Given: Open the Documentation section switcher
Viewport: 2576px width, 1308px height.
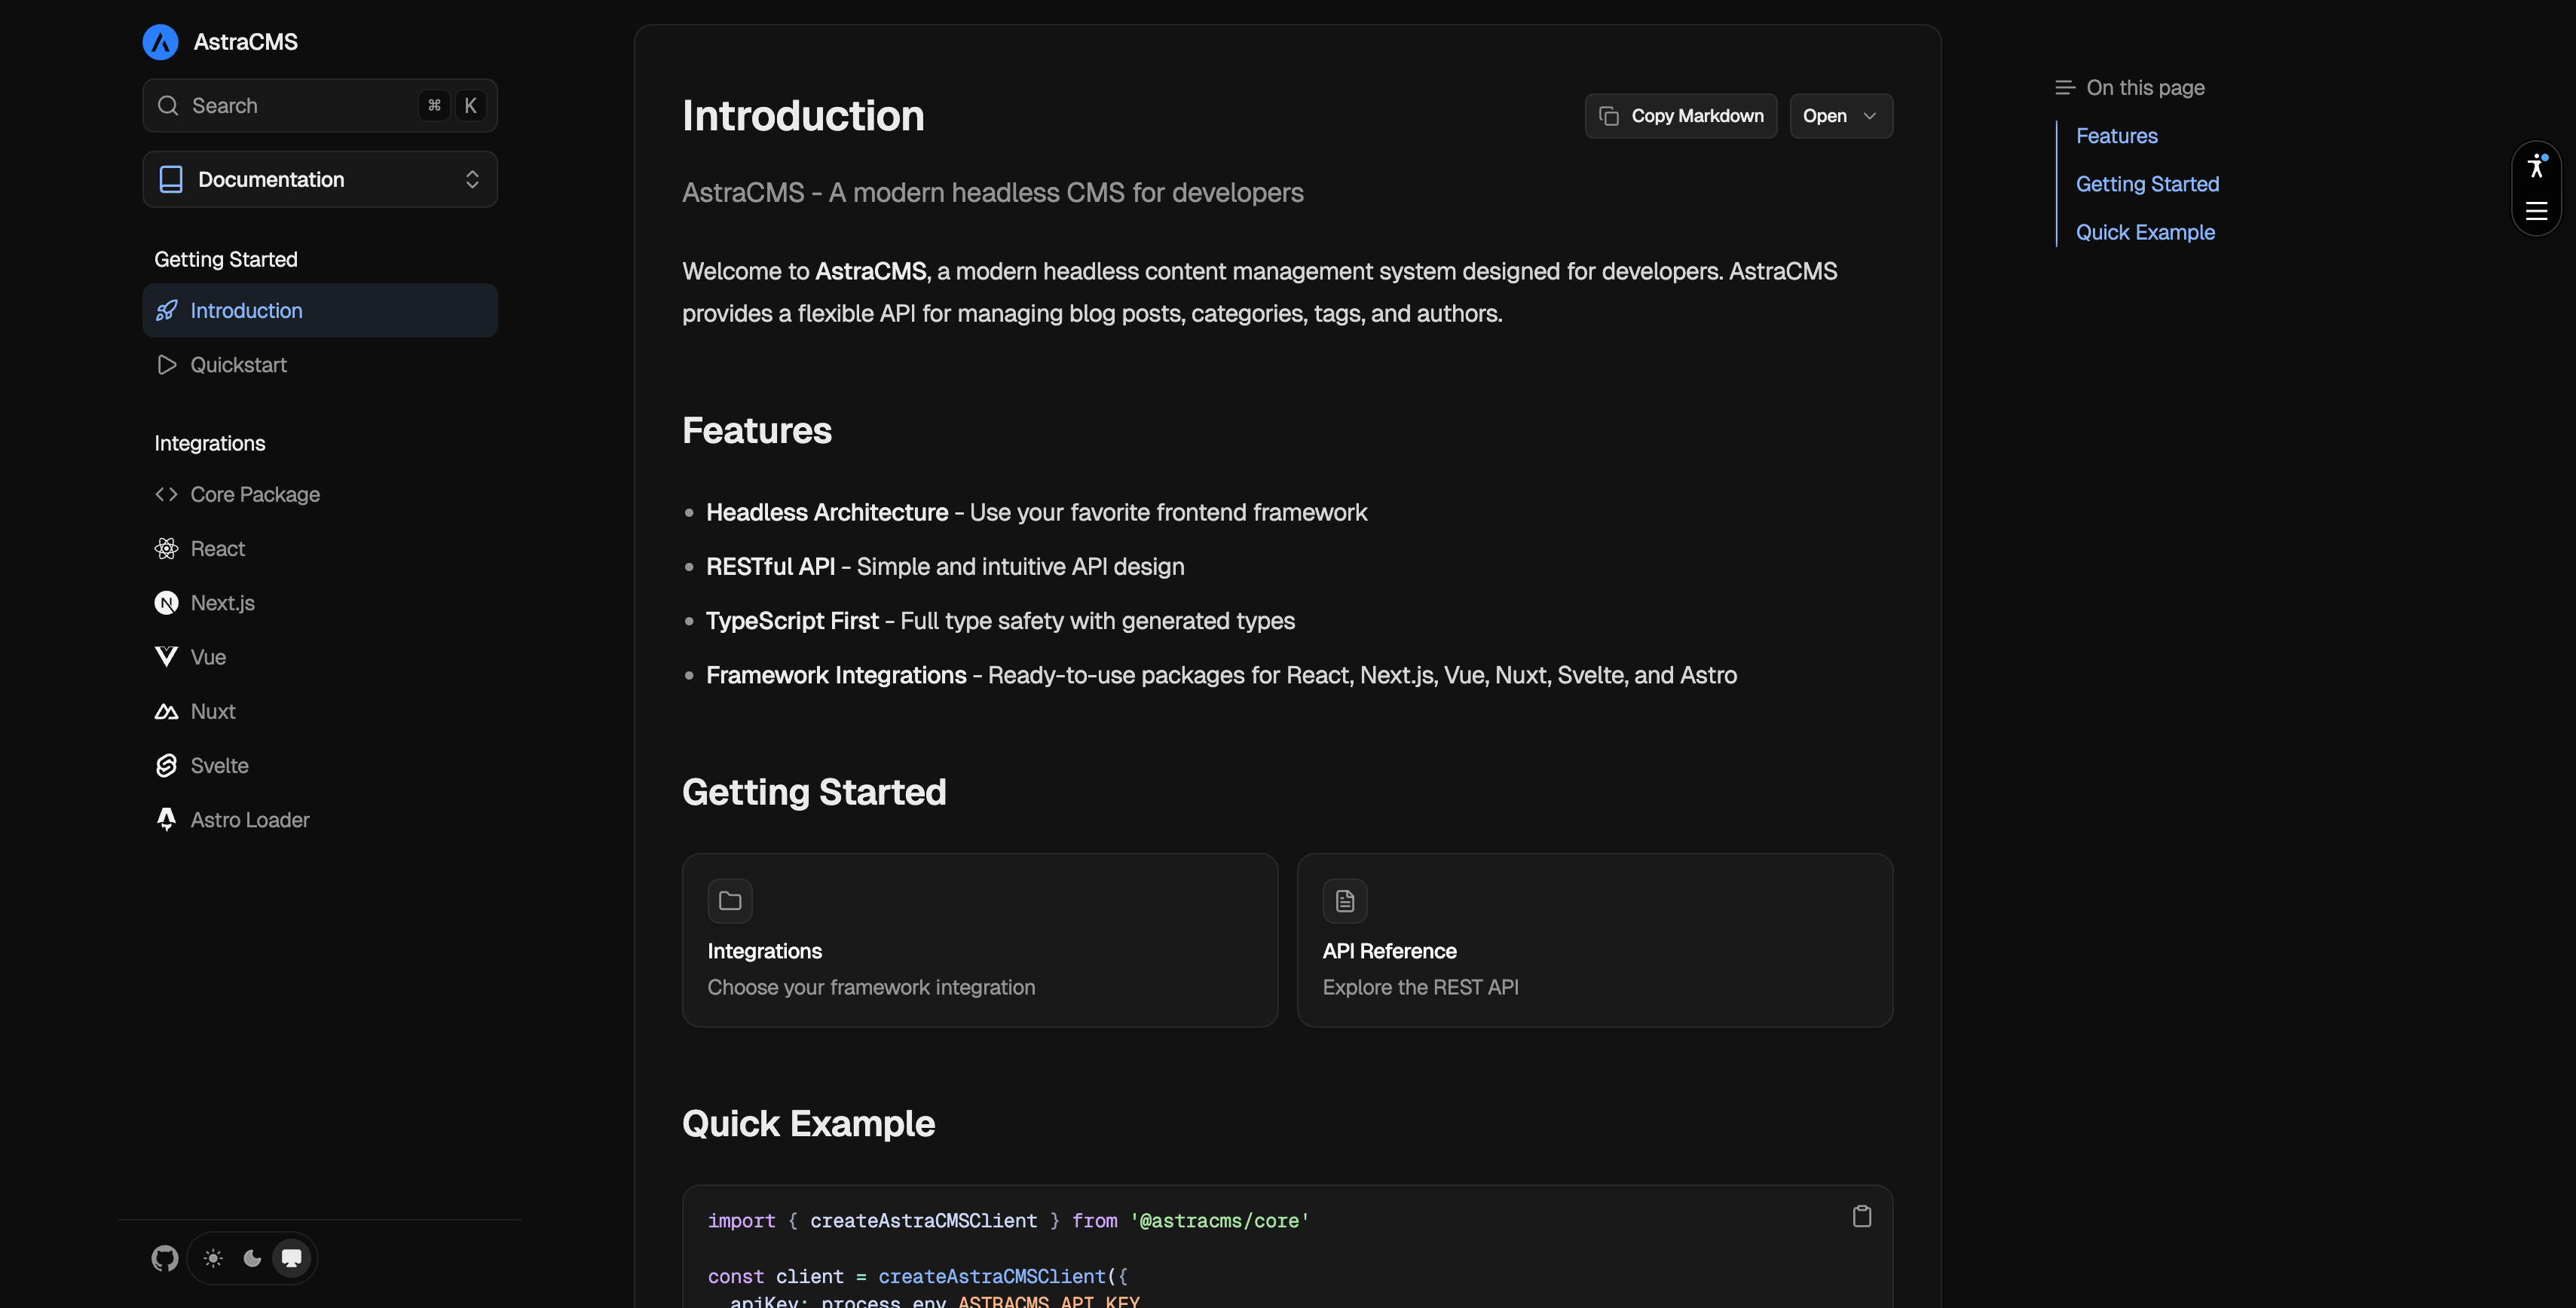Looking at the screenshot, I should [319, 179].
